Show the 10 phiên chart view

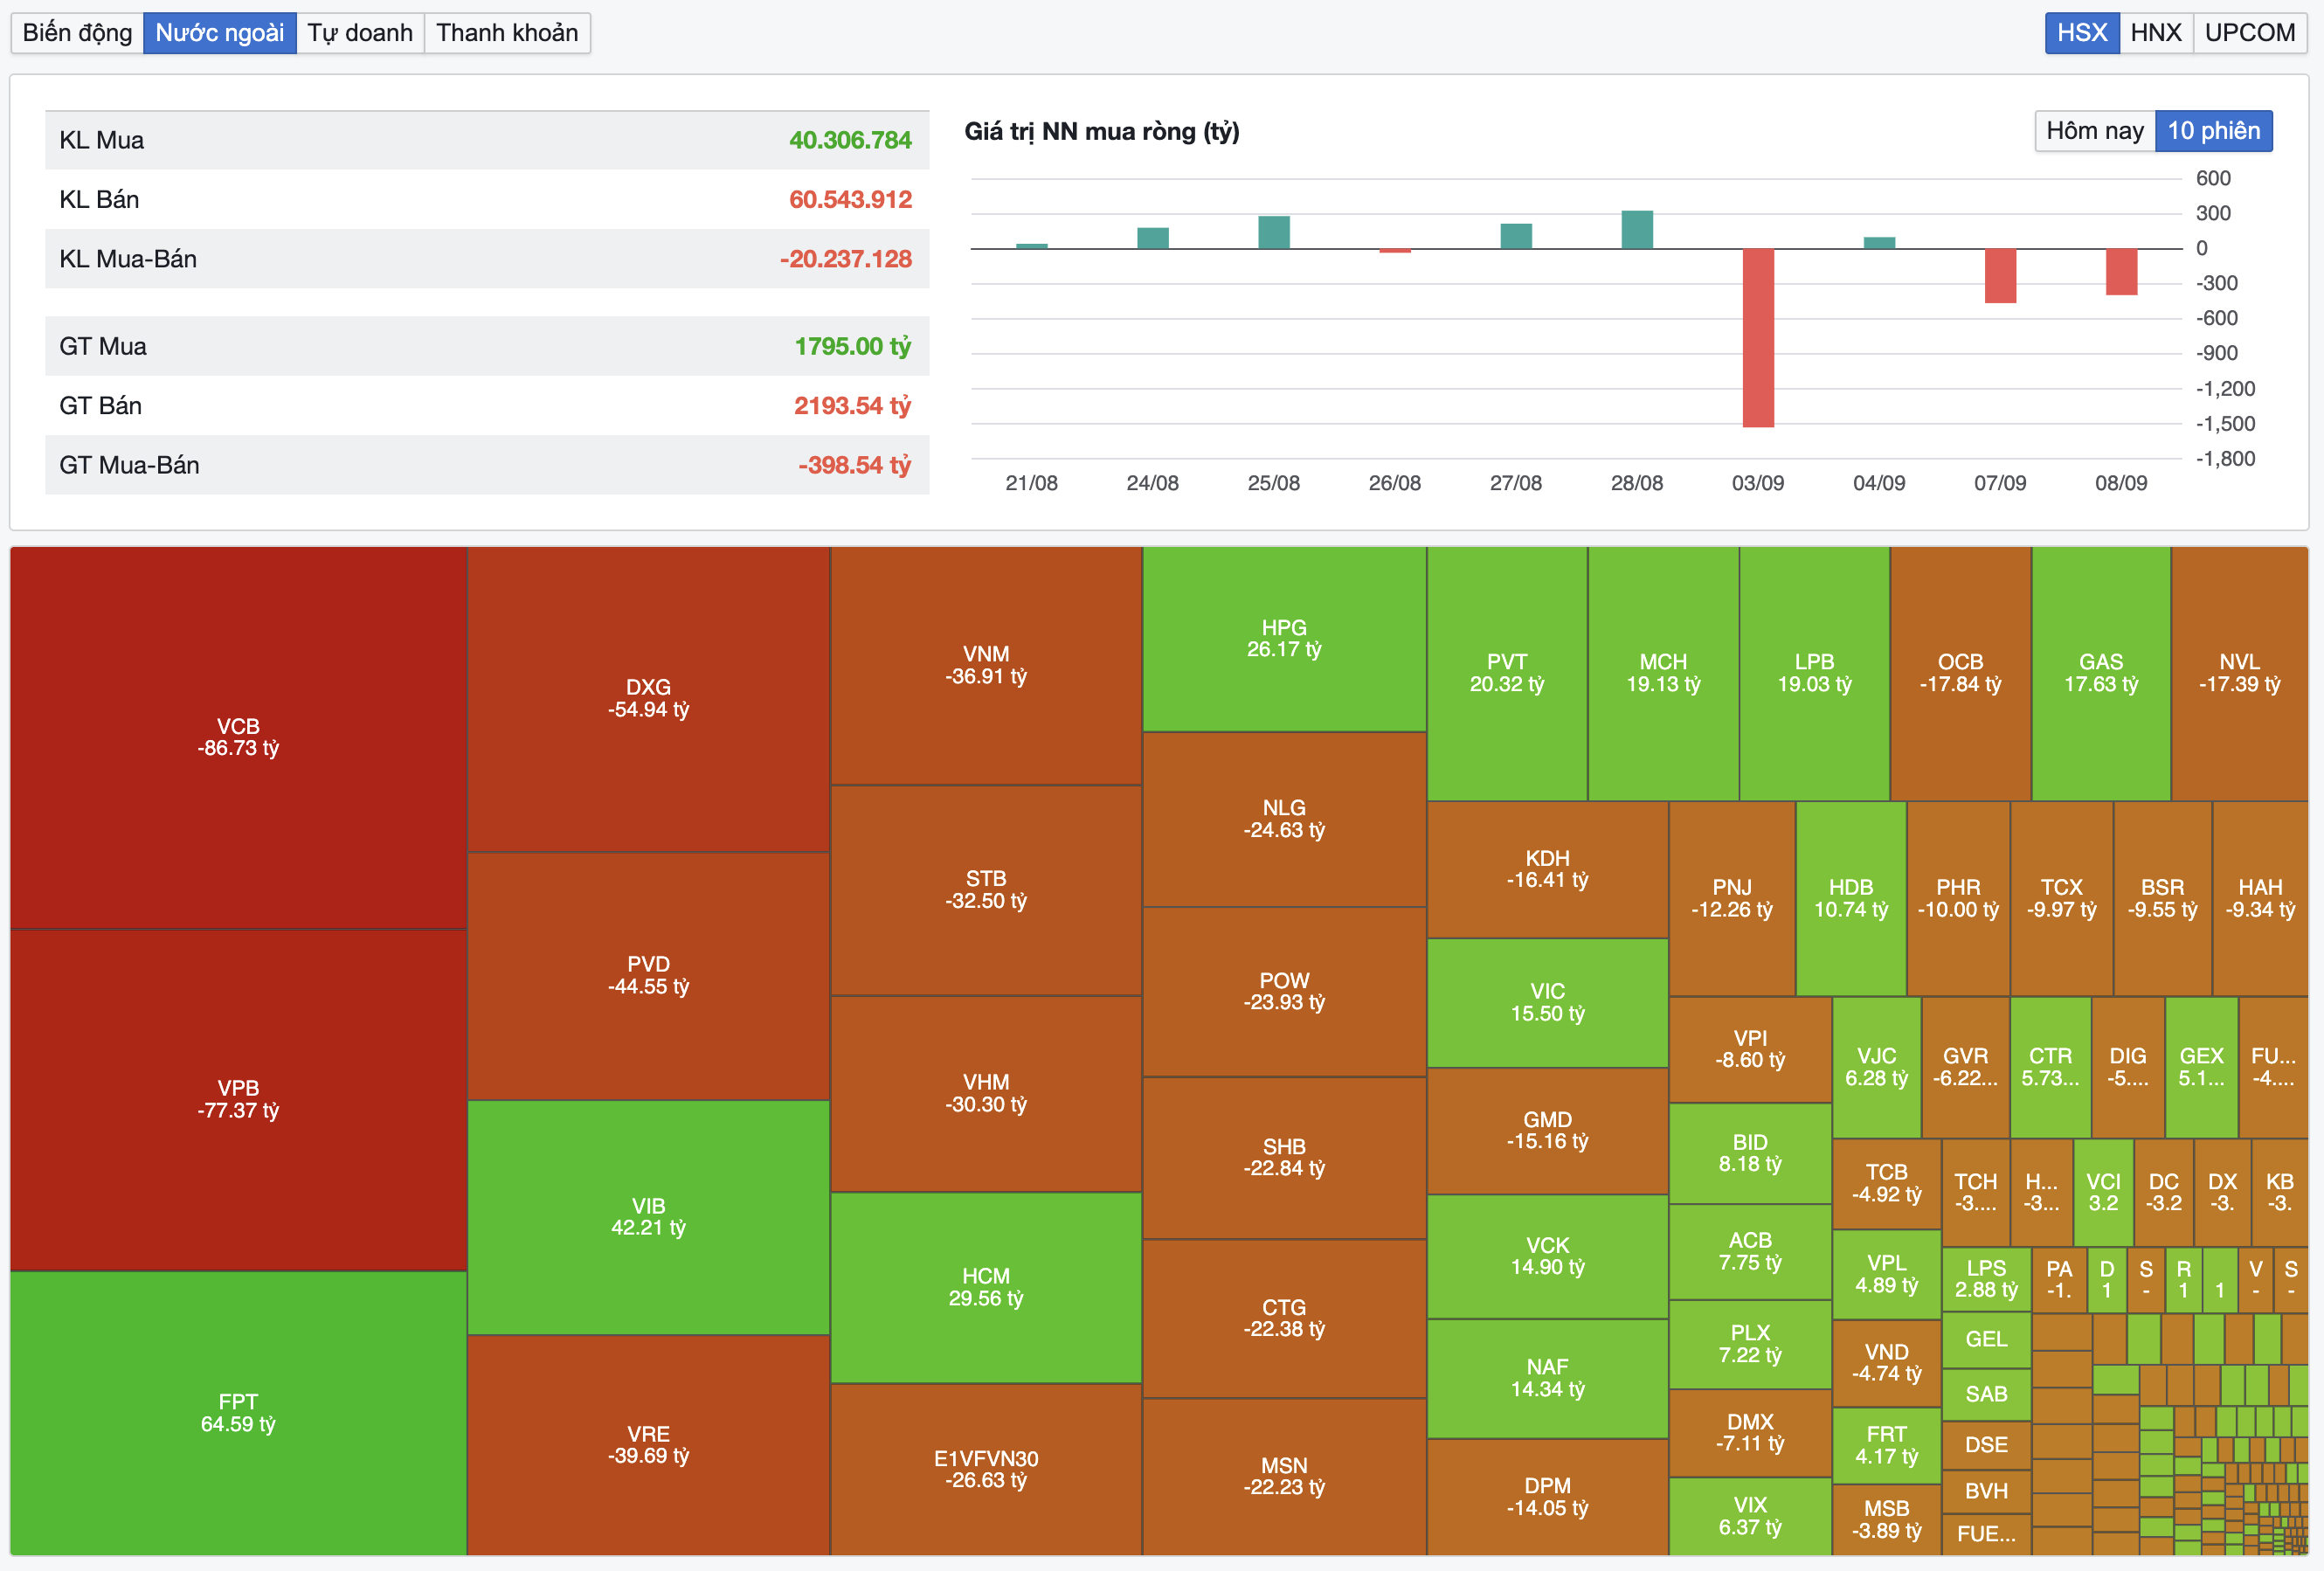pyautogui.click(x=2213, y=131)
